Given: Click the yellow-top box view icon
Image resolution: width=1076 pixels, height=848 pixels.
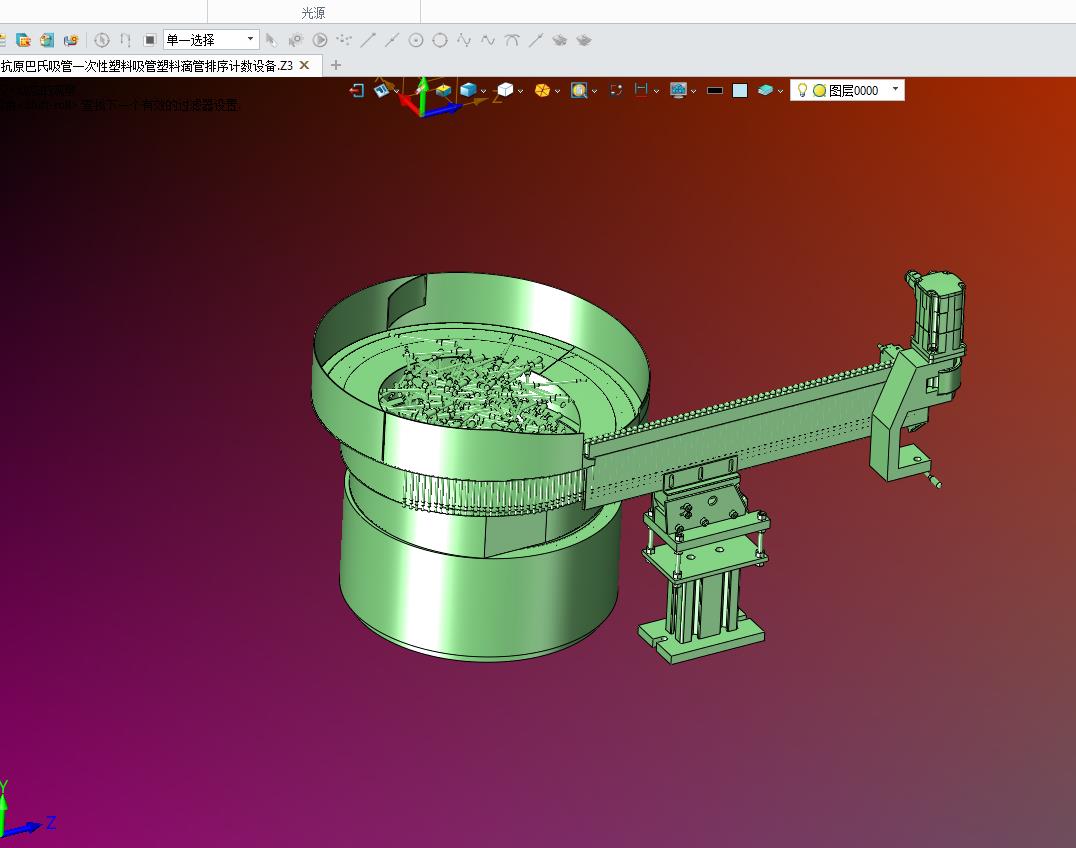Looking at the screenshot, I should tap(443, 91).
